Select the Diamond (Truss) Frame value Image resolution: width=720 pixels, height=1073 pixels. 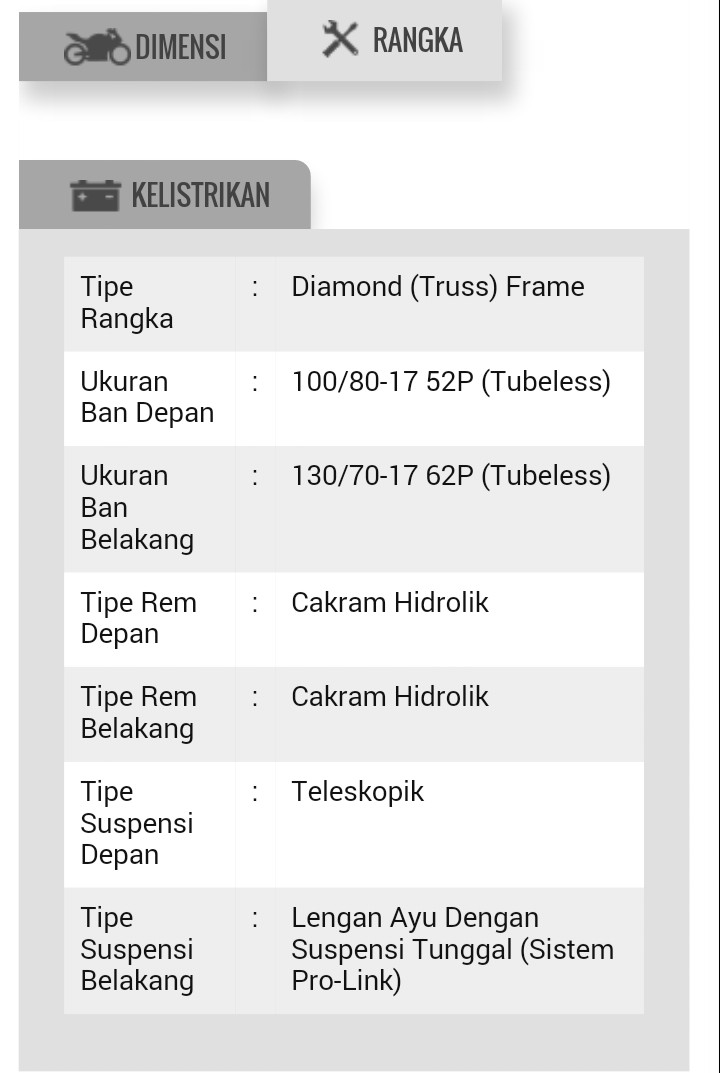438,287
